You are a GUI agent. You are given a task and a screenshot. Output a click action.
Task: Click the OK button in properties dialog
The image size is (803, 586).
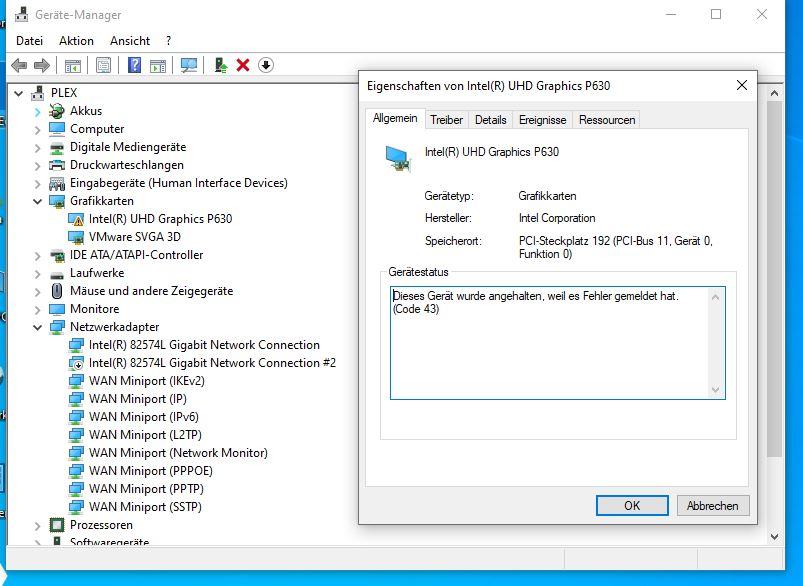[x=632, y=506]
